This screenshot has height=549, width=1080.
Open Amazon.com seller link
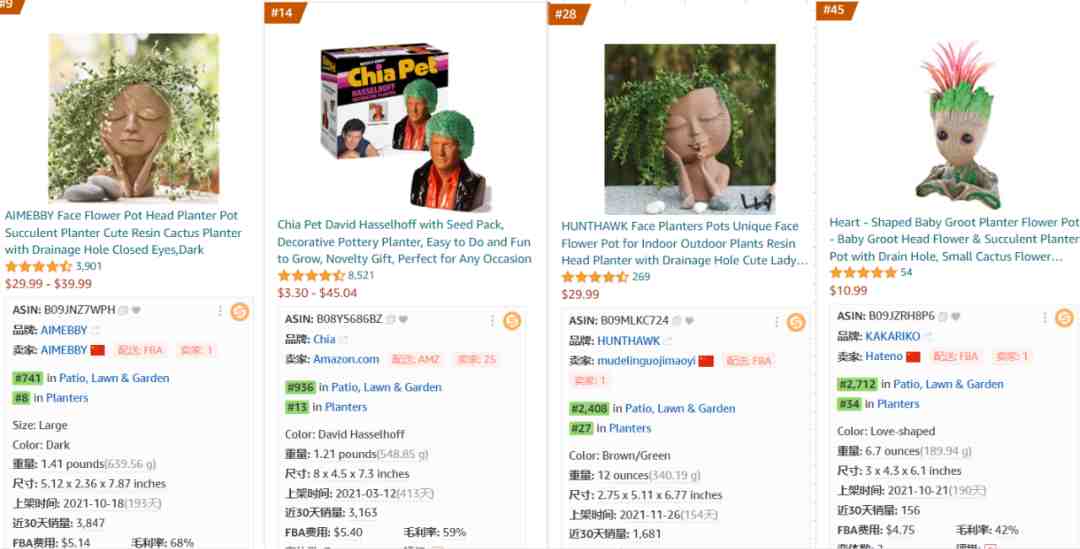[x=346, y=360]
